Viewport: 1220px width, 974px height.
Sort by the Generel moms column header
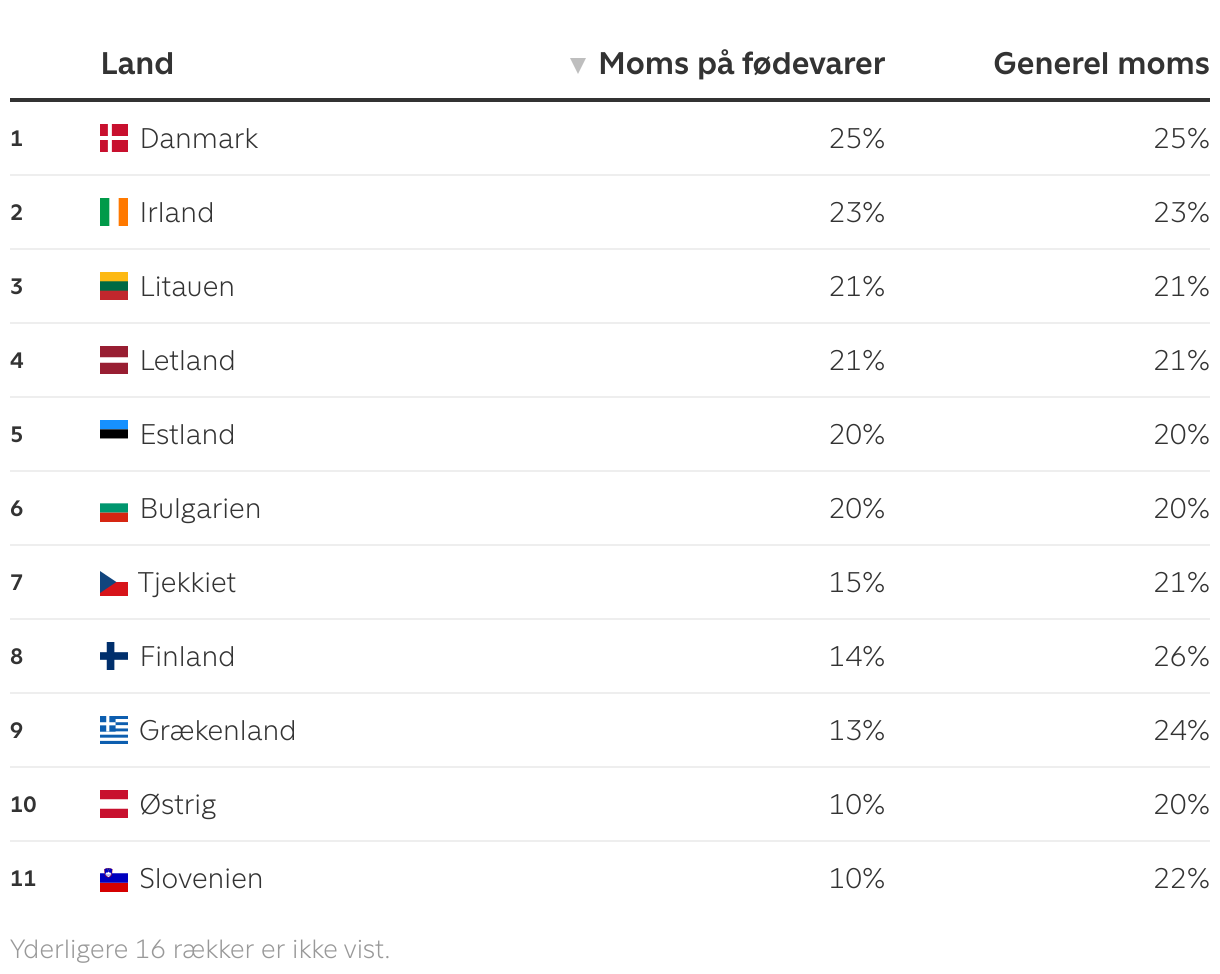point(1101,64)
